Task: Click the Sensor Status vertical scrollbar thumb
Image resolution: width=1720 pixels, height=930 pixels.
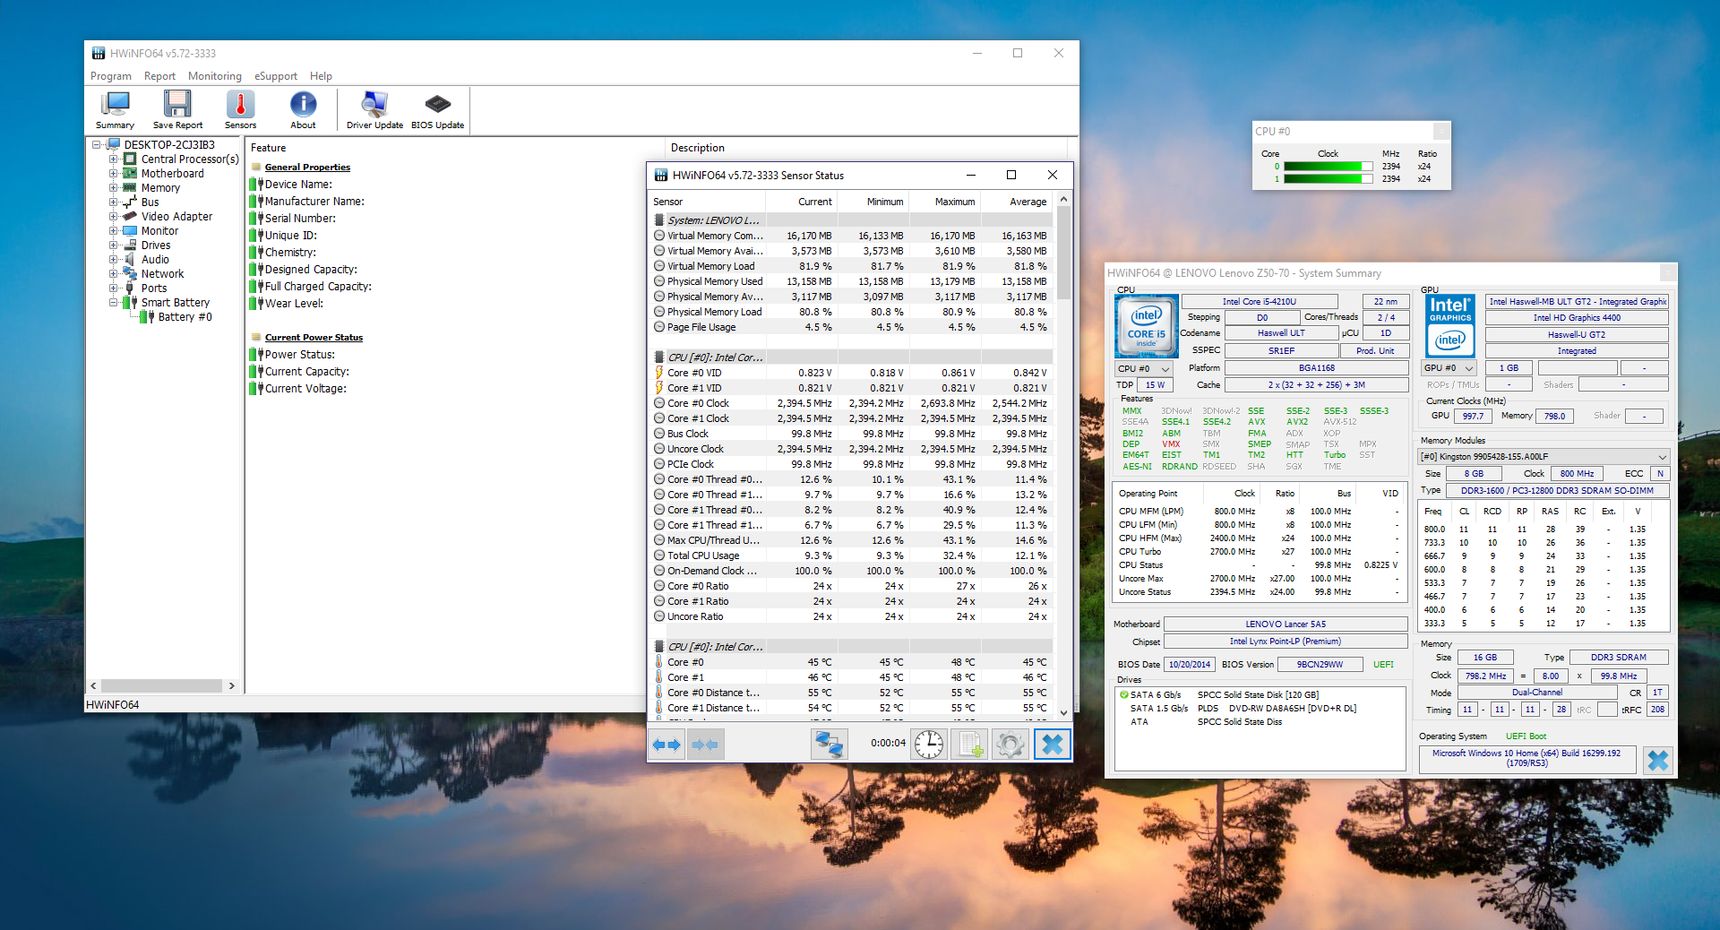Action: (x=1063, y=252)
